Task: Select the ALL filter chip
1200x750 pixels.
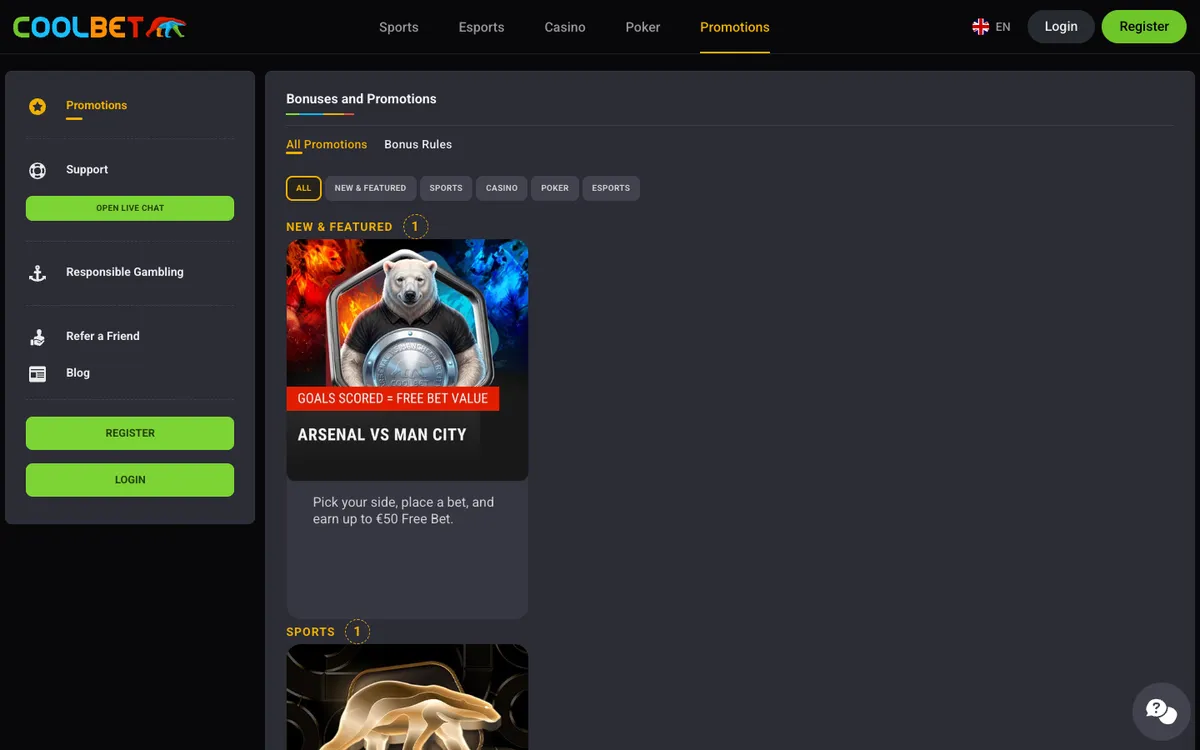Action: [304, 188]
